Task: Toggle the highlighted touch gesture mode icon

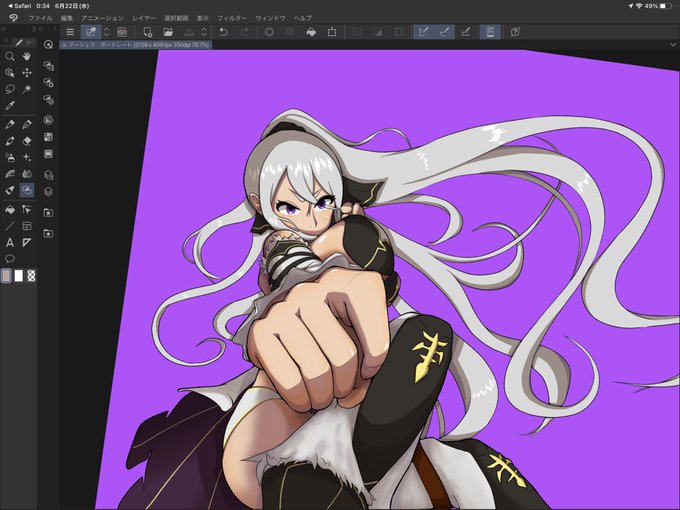Action: pyautogui.click(x=91, y=32)
